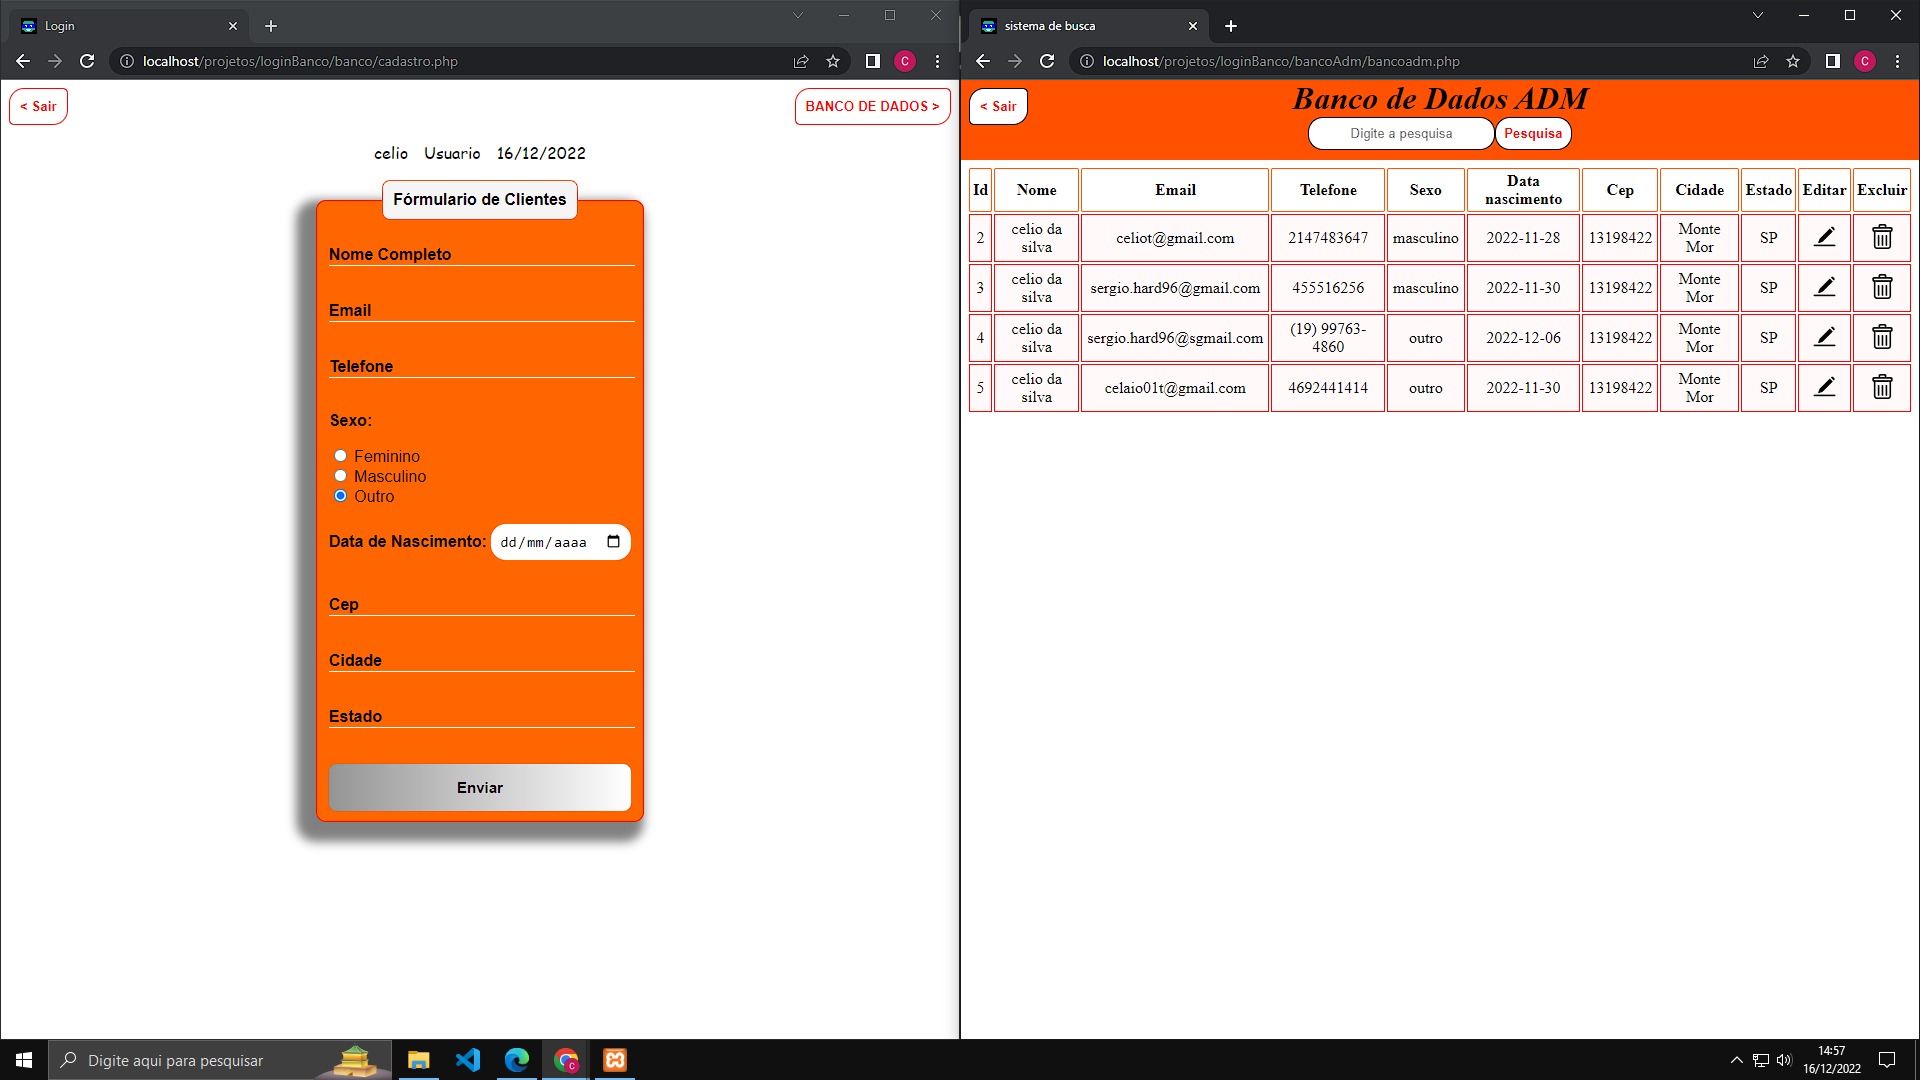Open side panel in left browser window
The width and height of the screenshot is (1920, 1080).
pos(872,61)
